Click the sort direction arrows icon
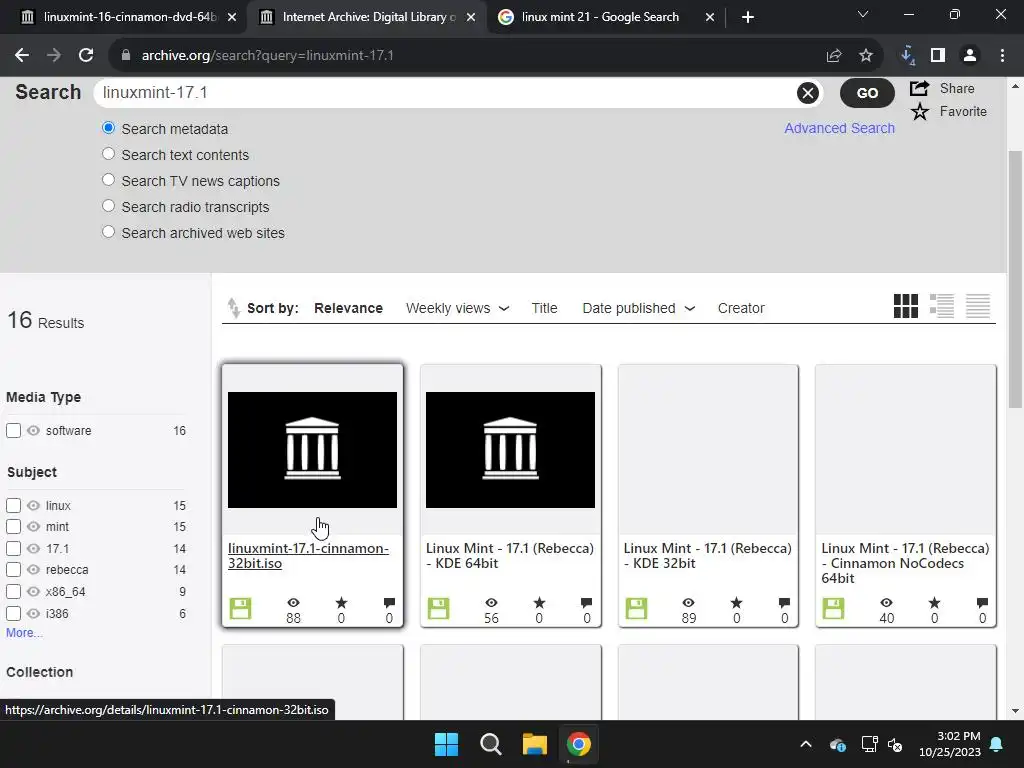Image resolution: width=1024 pixels, height=768 pixels. coord(233,308)
